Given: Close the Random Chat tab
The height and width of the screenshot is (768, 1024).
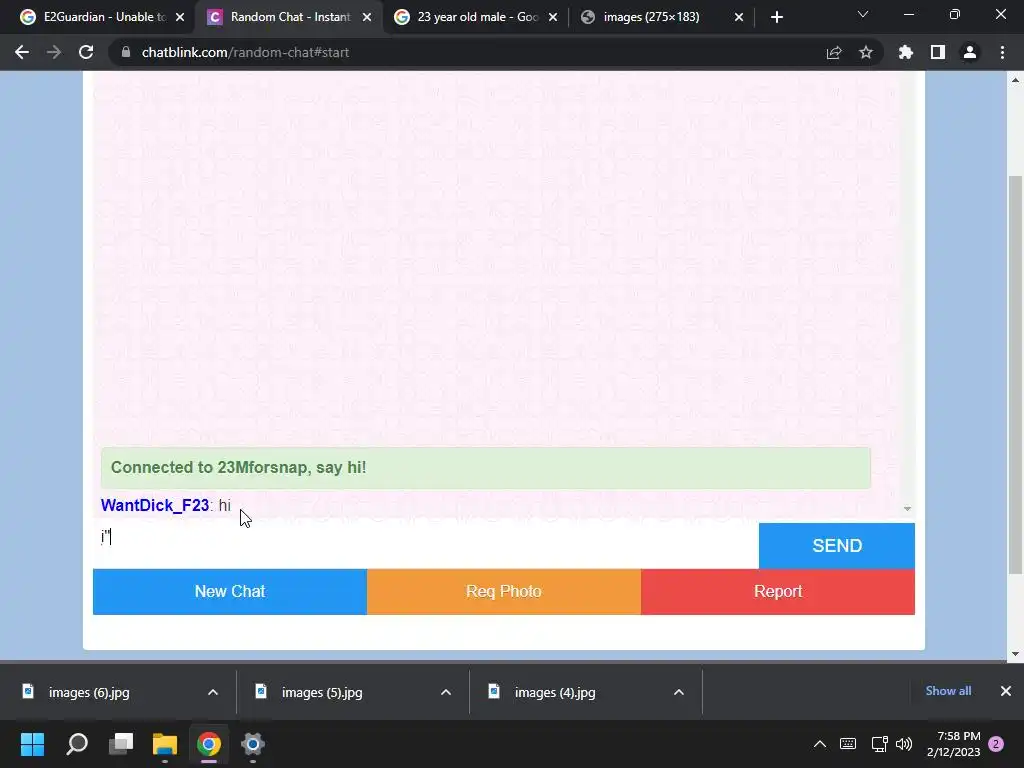Looking at the screenshot, I should (367, 17).
